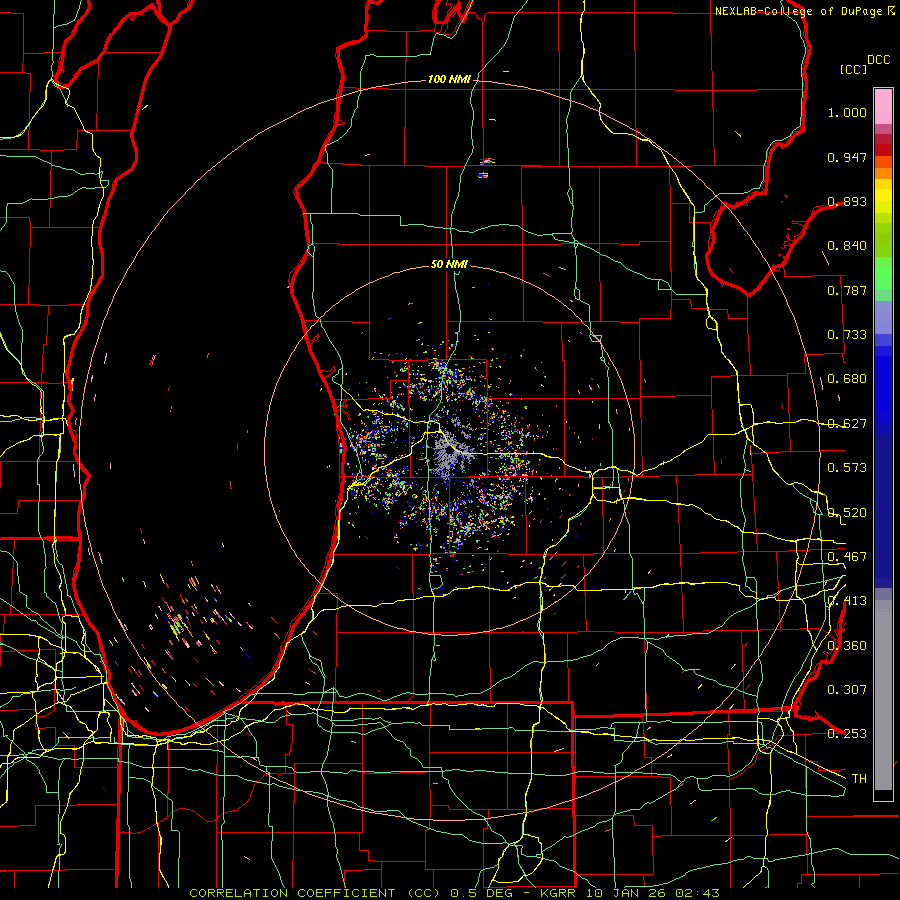Image resolution: width=900 pixels, height=900 pixels.
Task: Select the 0.253 legend value
Action: click(x=847, y=734)
